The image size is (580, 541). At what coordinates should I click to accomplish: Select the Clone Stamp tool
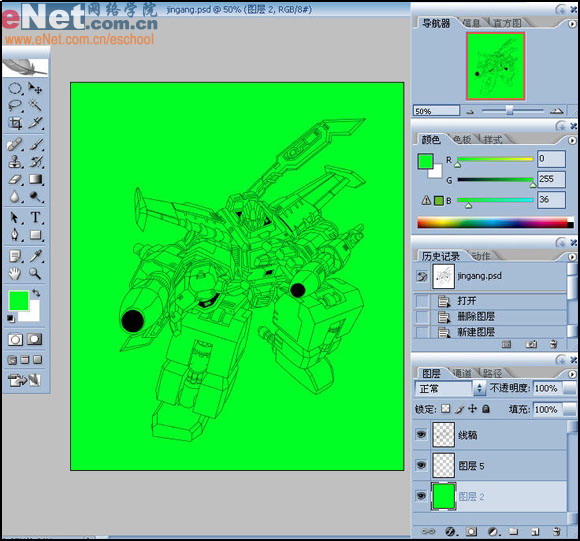(x=15, y=162)
